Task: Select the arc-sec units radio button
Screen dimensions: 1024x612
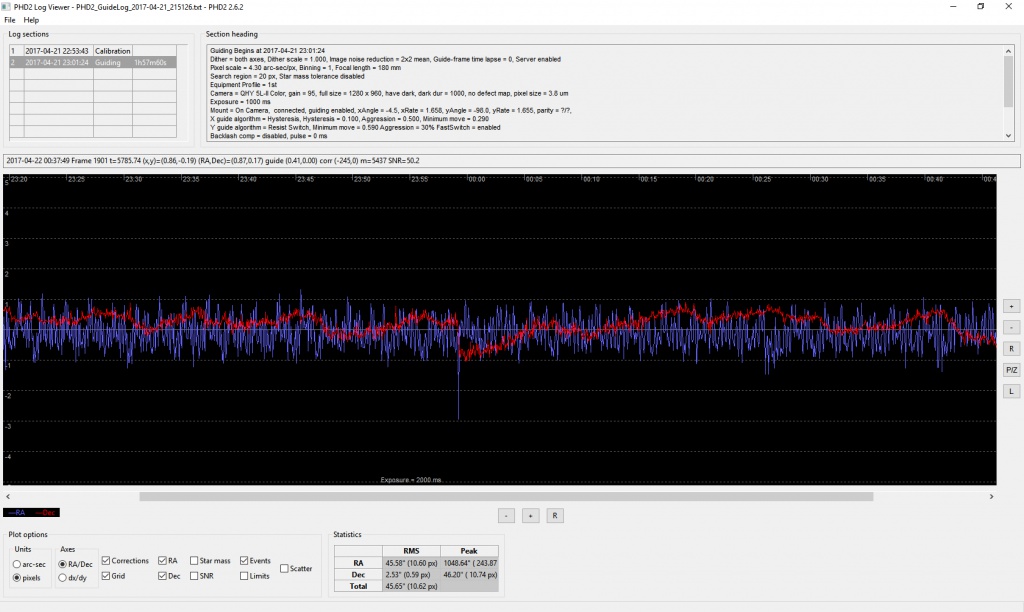Action: click(17, 564)
